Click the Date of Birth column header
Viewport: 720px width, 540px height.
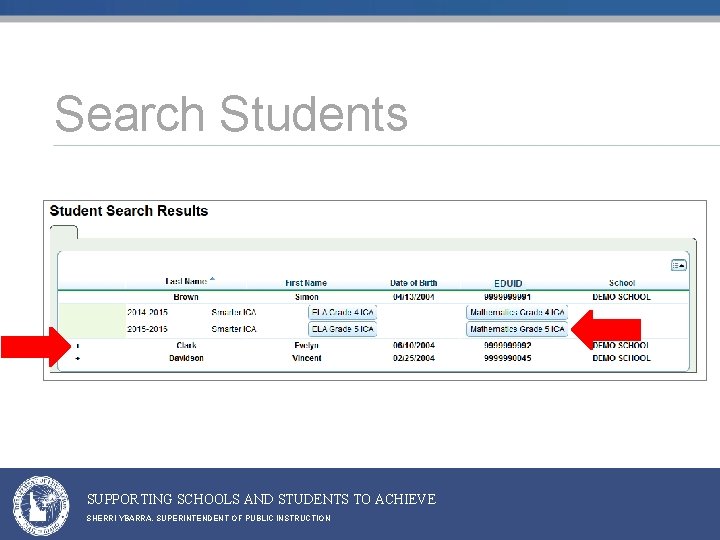413,283
